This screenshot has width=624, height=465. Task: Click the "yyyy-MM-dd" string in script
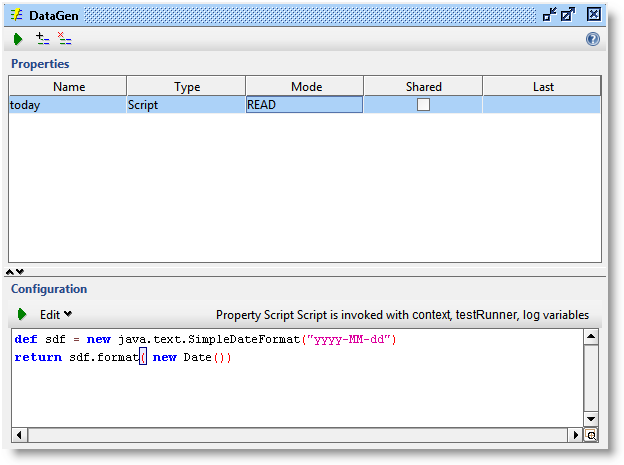click(x=349, y=340)
